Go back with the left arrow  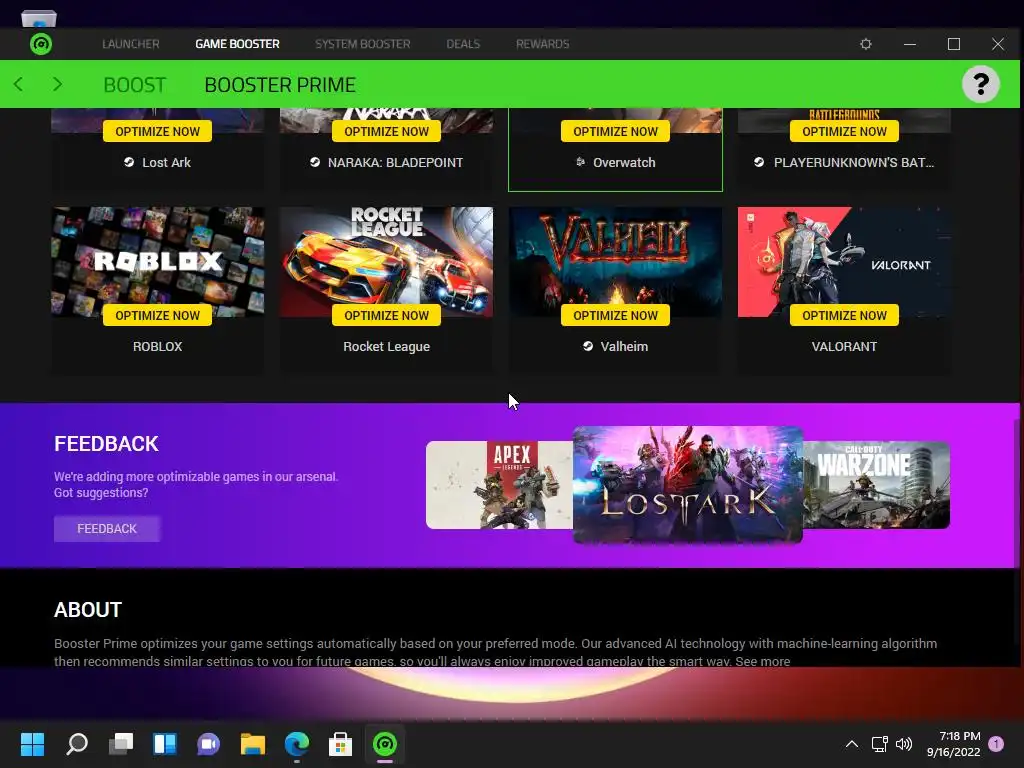(x=18, y=84)
